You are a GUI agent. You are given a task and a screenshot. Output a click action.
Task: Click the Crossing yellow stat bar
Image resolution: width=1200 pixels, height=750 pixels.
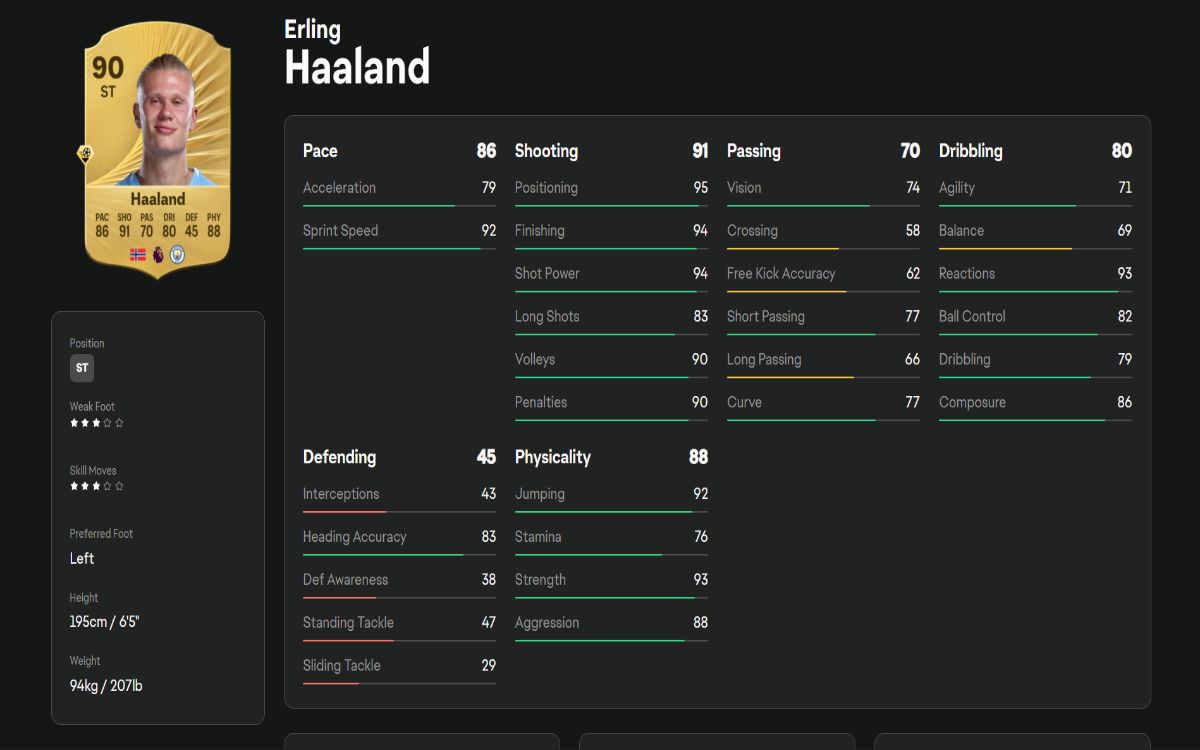pos(823,248)
